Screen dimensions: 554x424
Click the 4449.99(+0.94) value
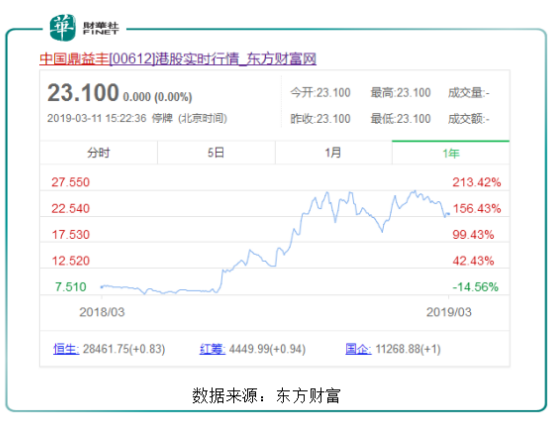[267, 349]
